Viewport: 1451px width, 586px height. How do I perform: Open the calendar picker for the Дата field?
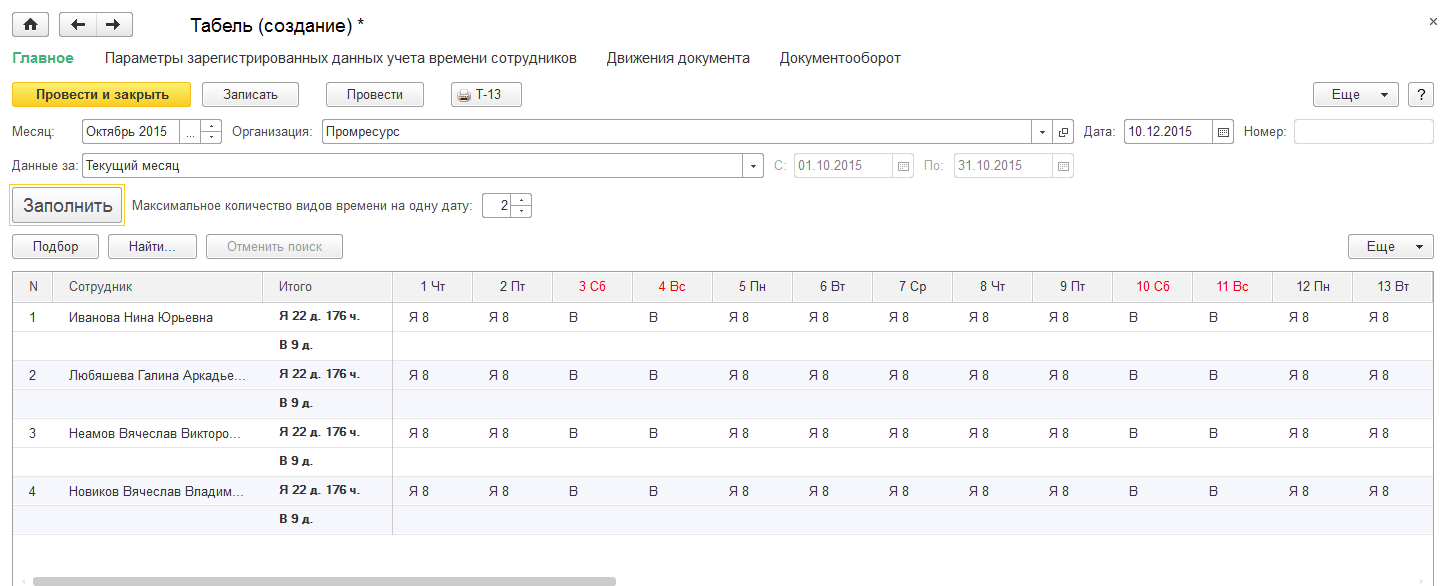click(x=1223, y=132)
